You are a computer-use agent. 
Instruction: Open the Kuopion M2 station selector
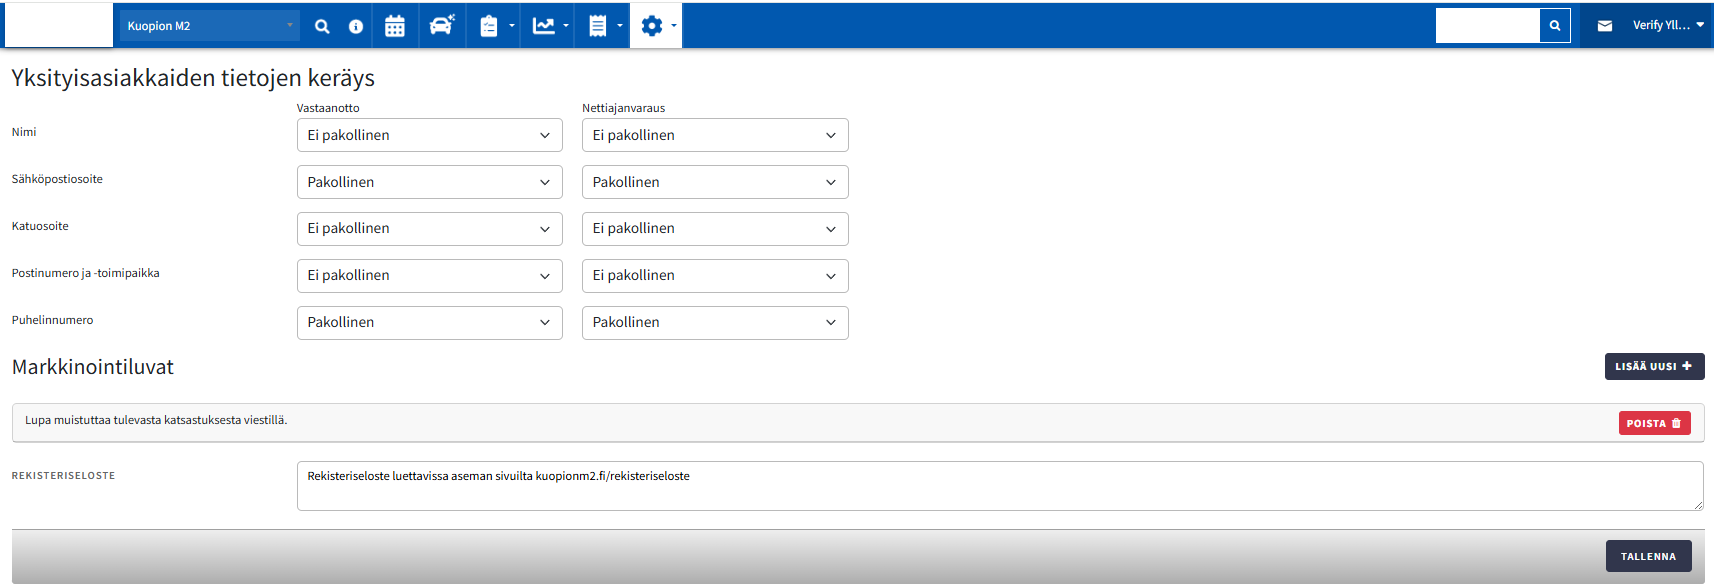(210, 26)
